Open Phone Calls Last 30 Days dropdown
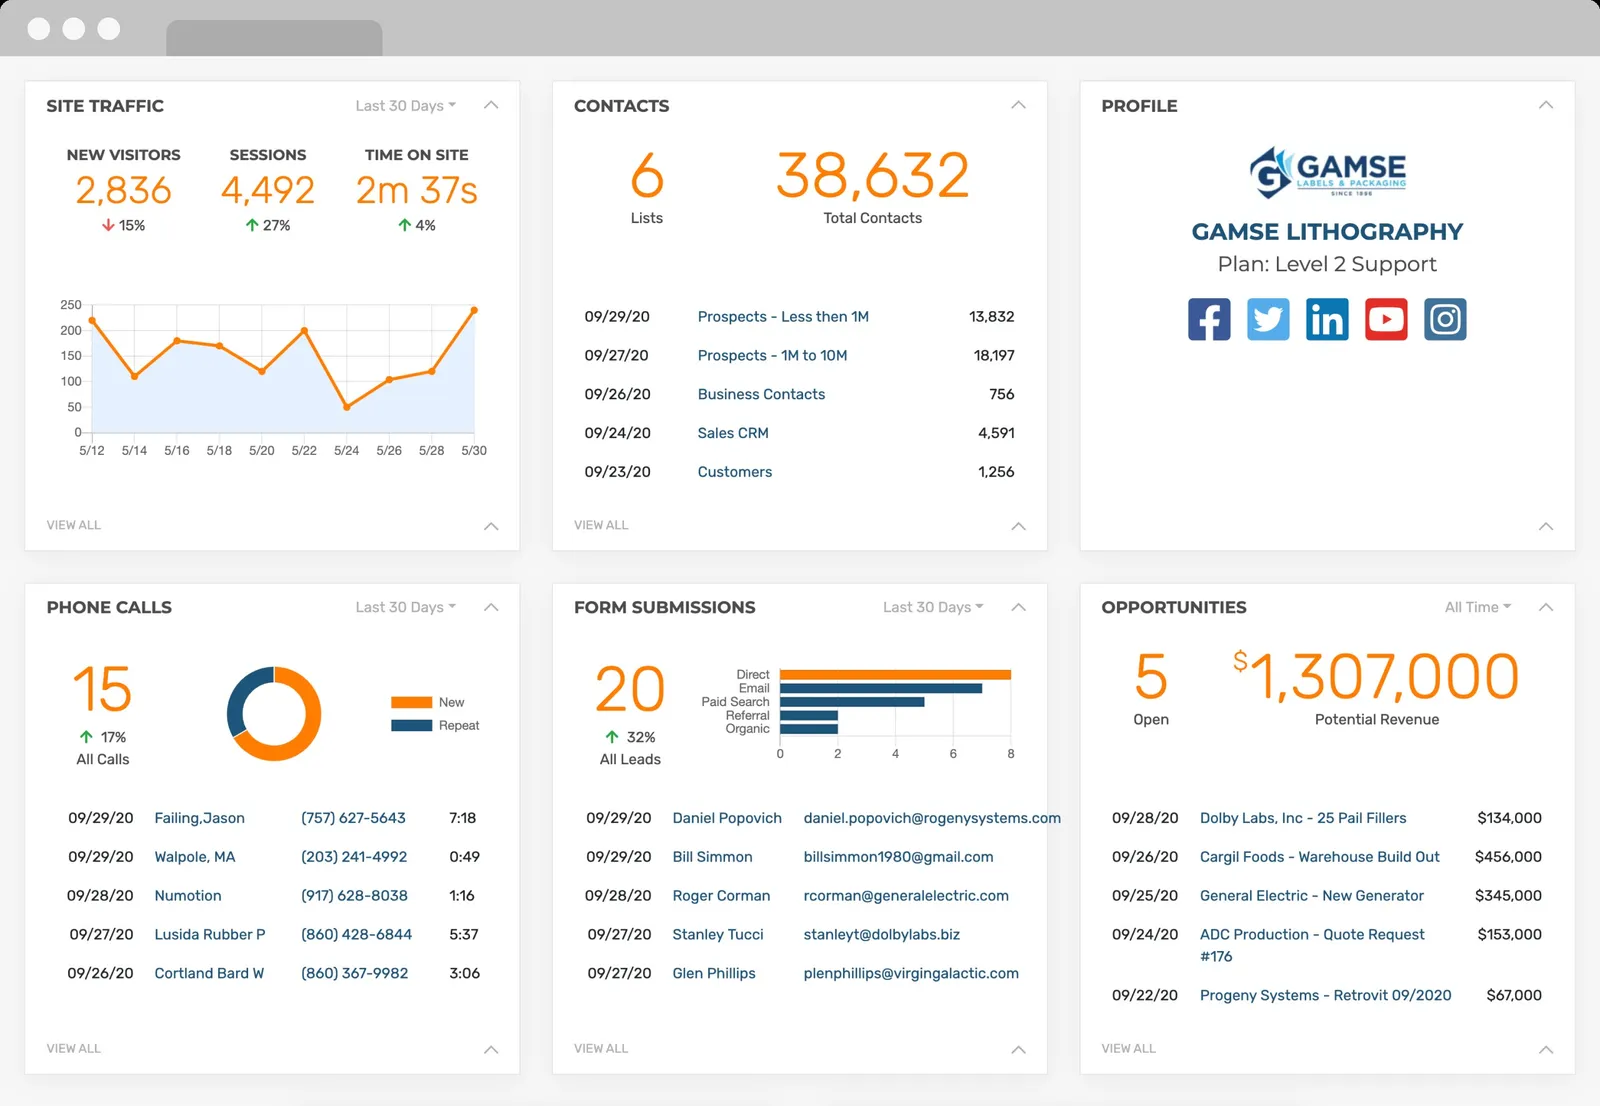1600x1106 pixels. tap(405, 607)
